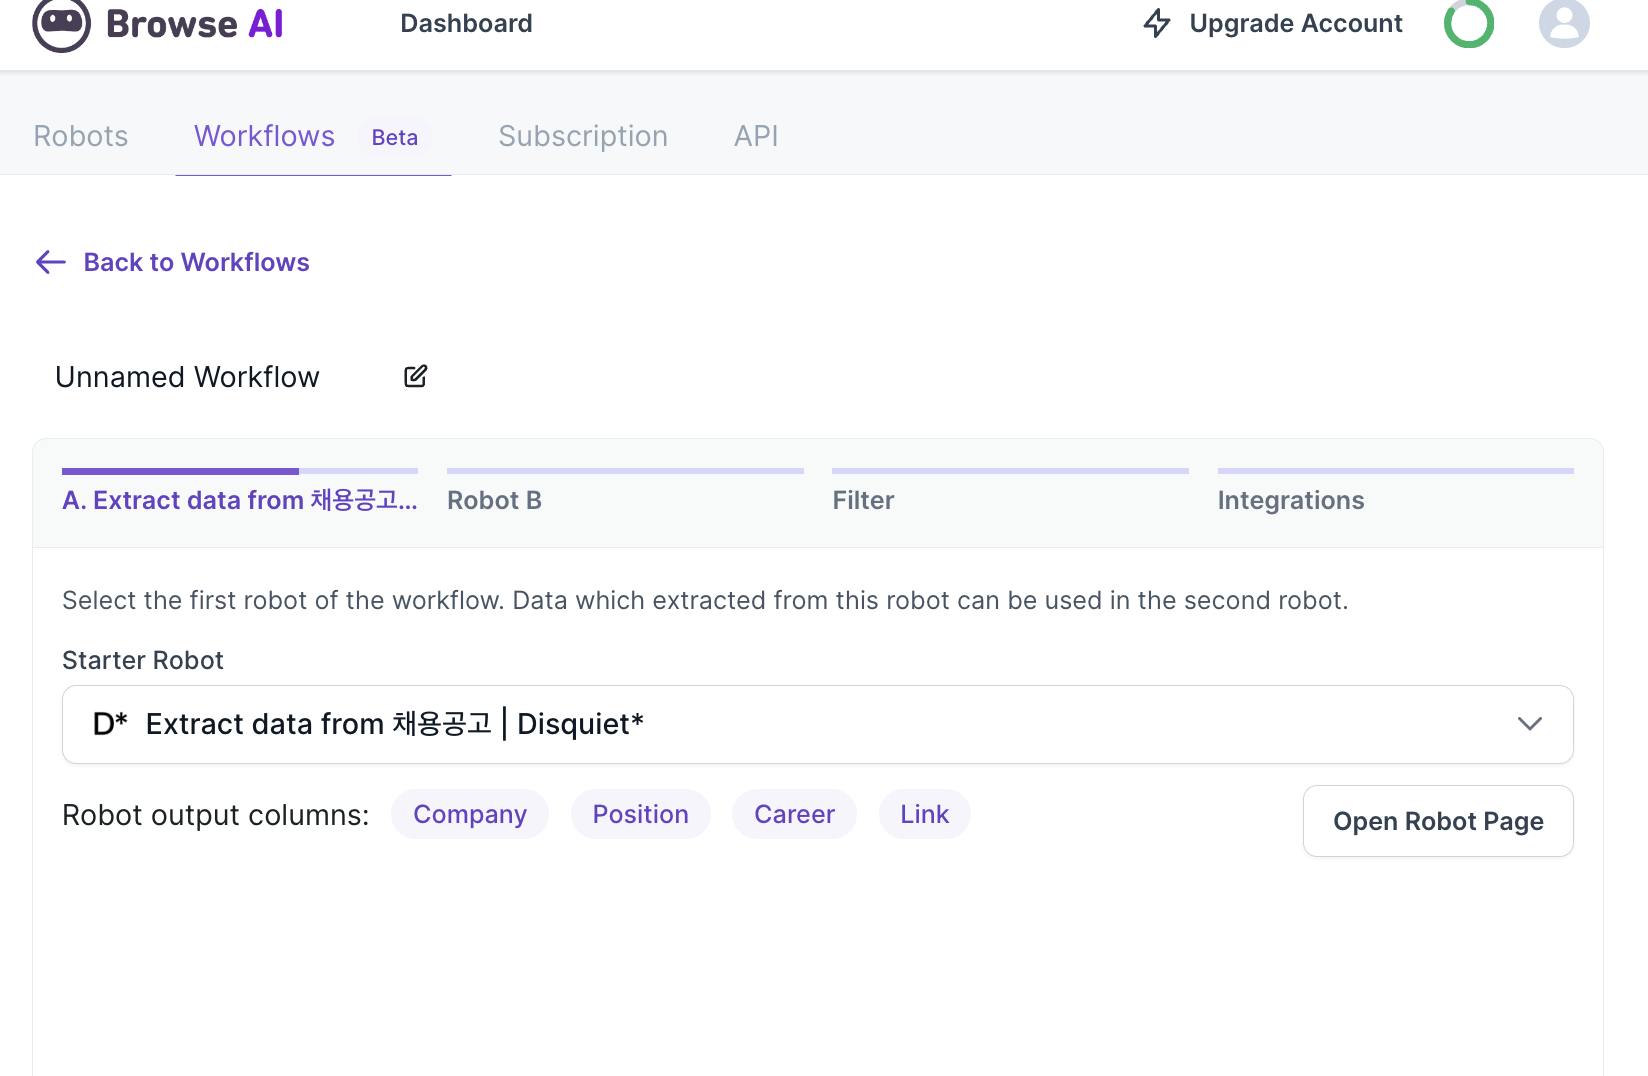Click the Company output column chip

pos(470,814)
